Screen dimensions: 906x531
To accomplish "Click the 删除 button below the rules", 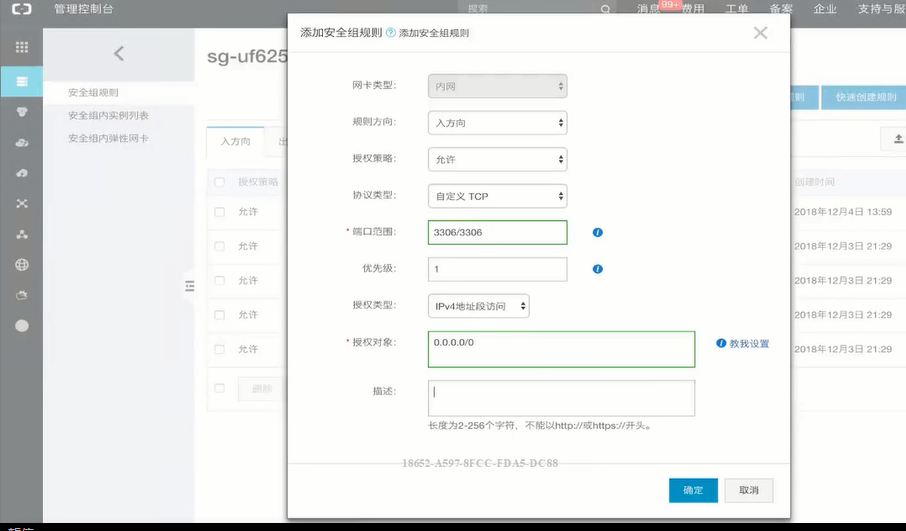I will pos(261,389).
